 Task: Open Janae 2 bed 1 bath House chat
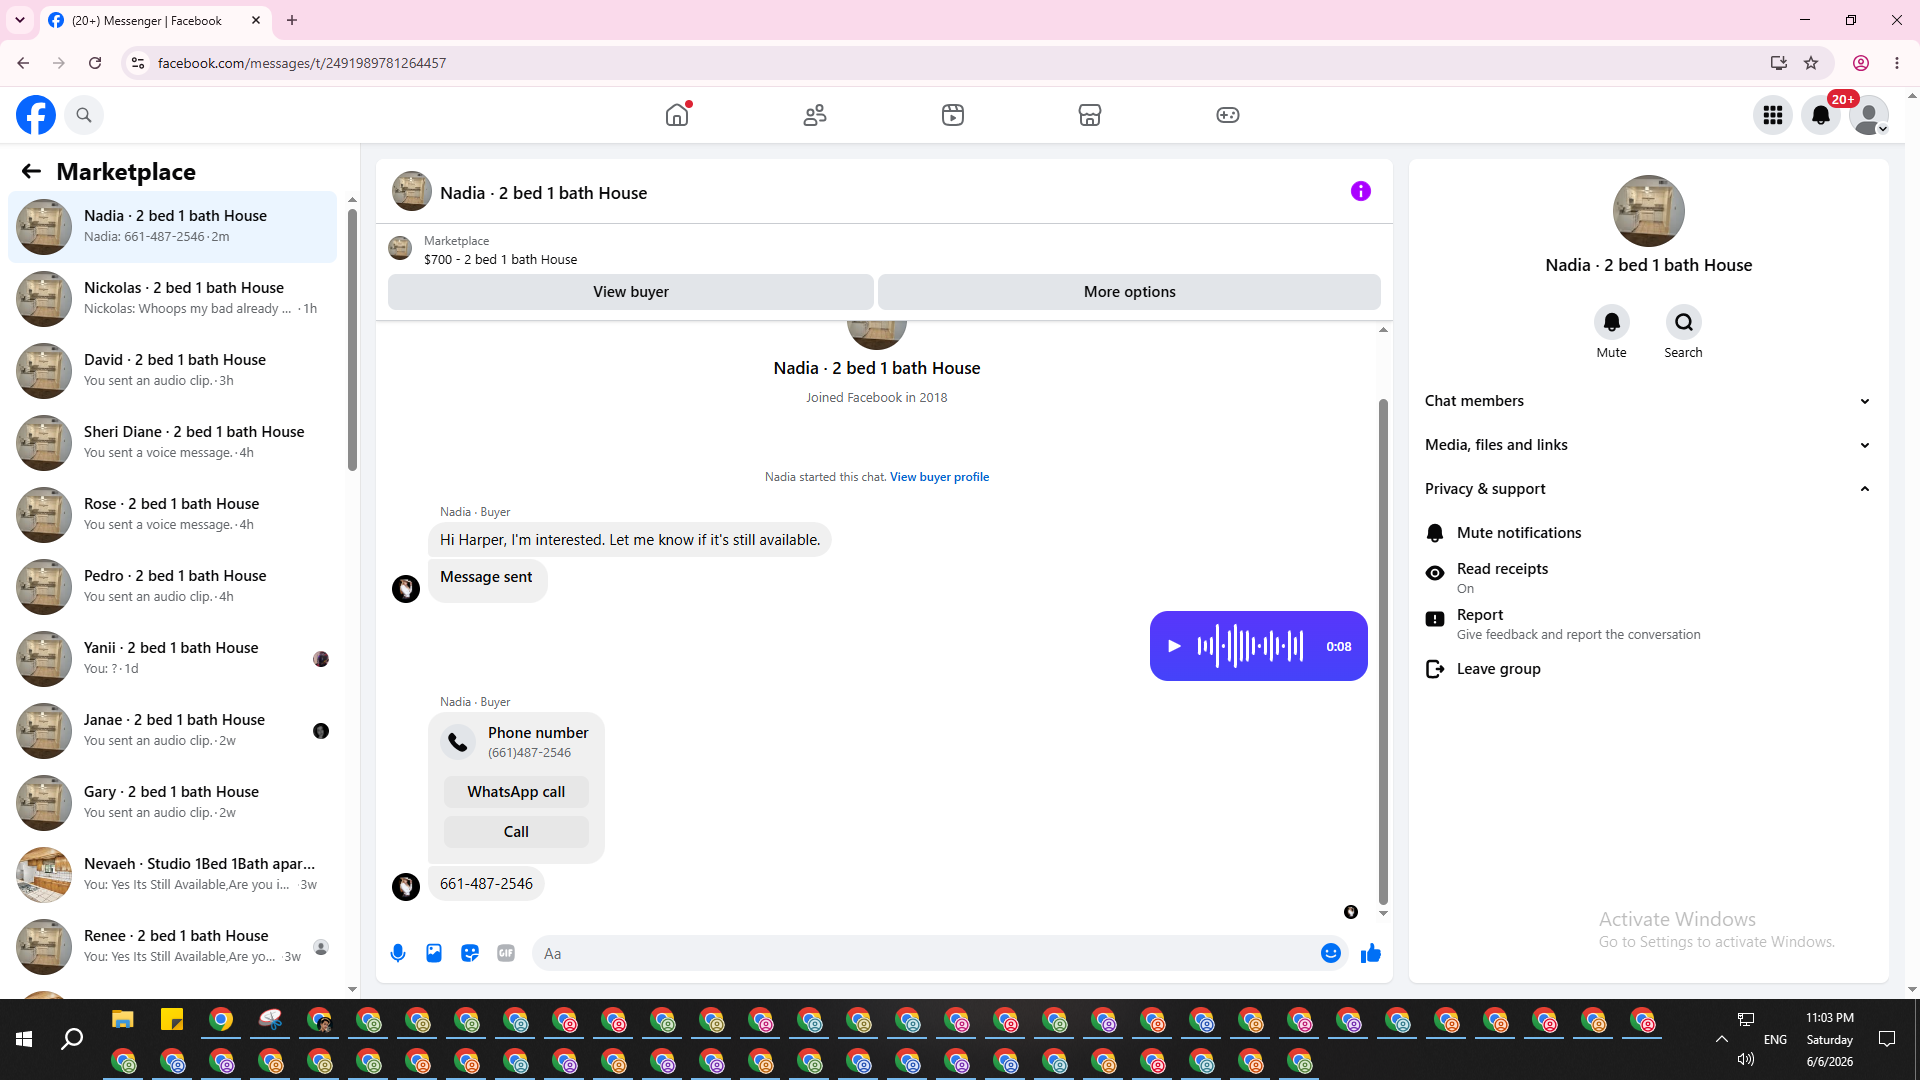click(x=172, y=731)
